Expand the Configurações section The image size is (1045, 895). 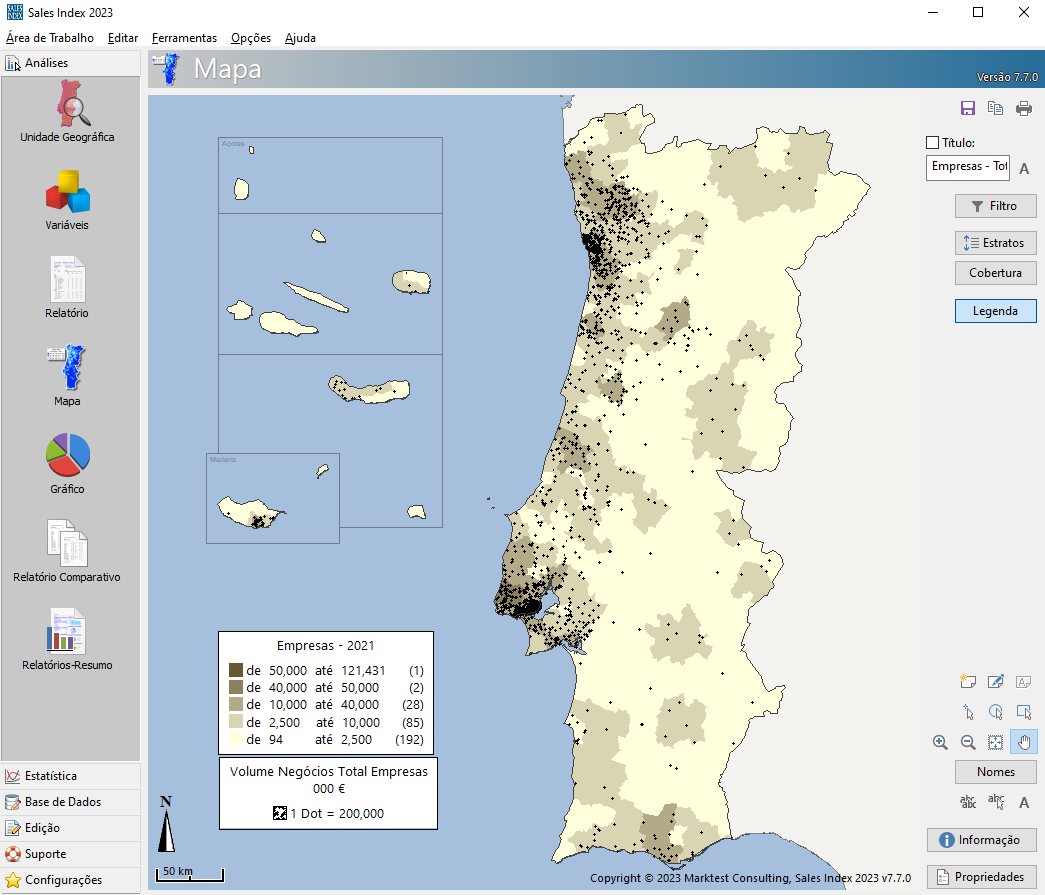63,880
